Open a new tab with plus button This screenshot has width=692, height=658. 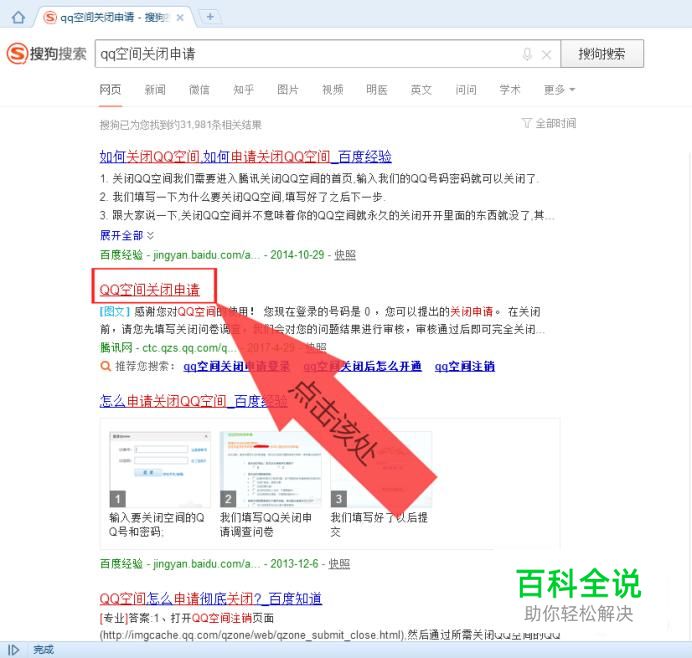210,17
